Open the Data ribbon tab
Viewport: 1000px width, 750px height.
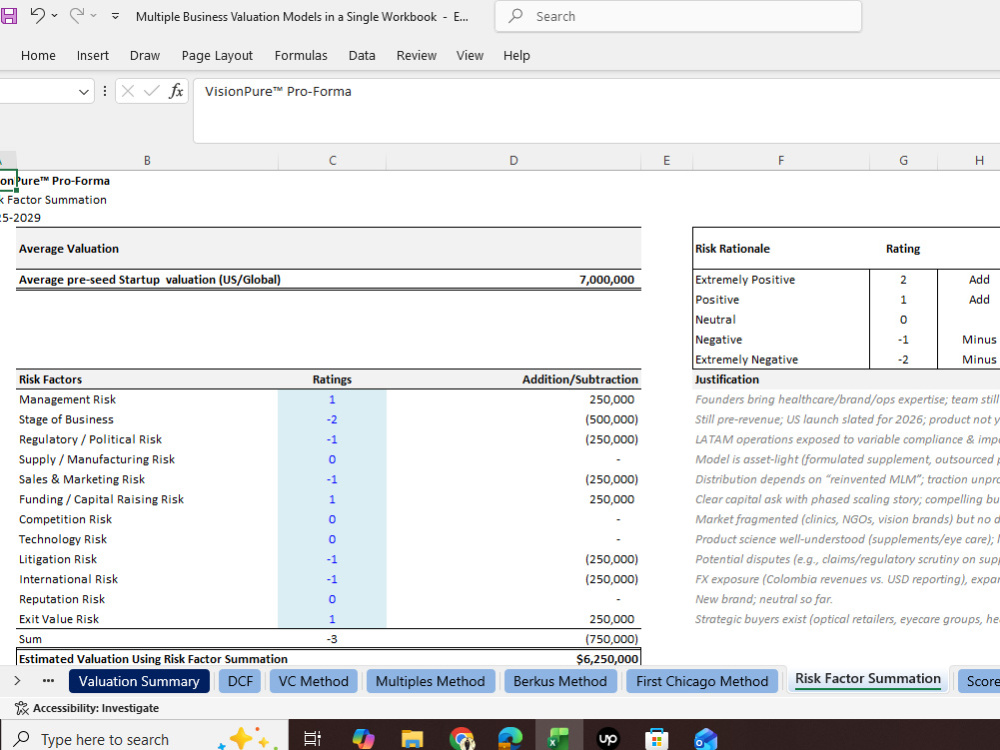362,55
